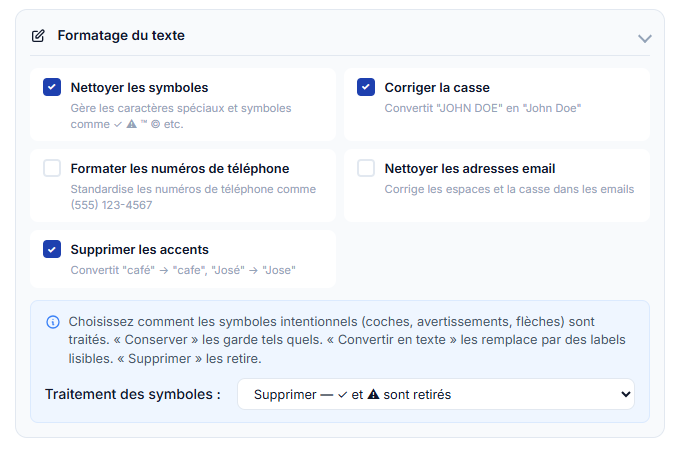The image size is (678, 449).
Task: Open the Traitement des symboles dropdown
Action: pyautogui.click(x=435, y=394)
